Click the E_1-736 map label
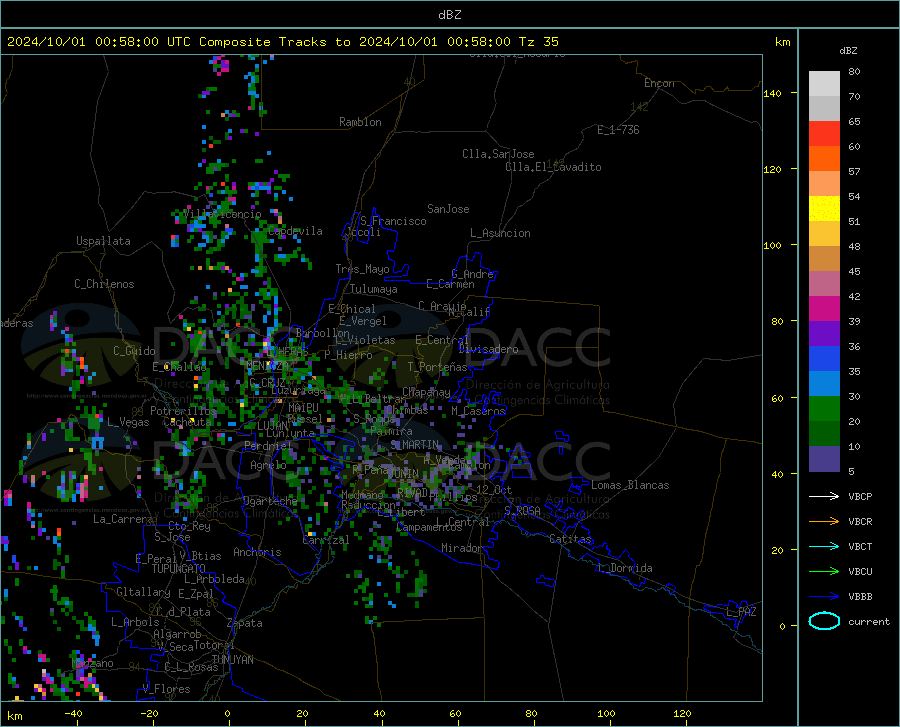Viewport: 900px width, 727px height. point(618,130)
